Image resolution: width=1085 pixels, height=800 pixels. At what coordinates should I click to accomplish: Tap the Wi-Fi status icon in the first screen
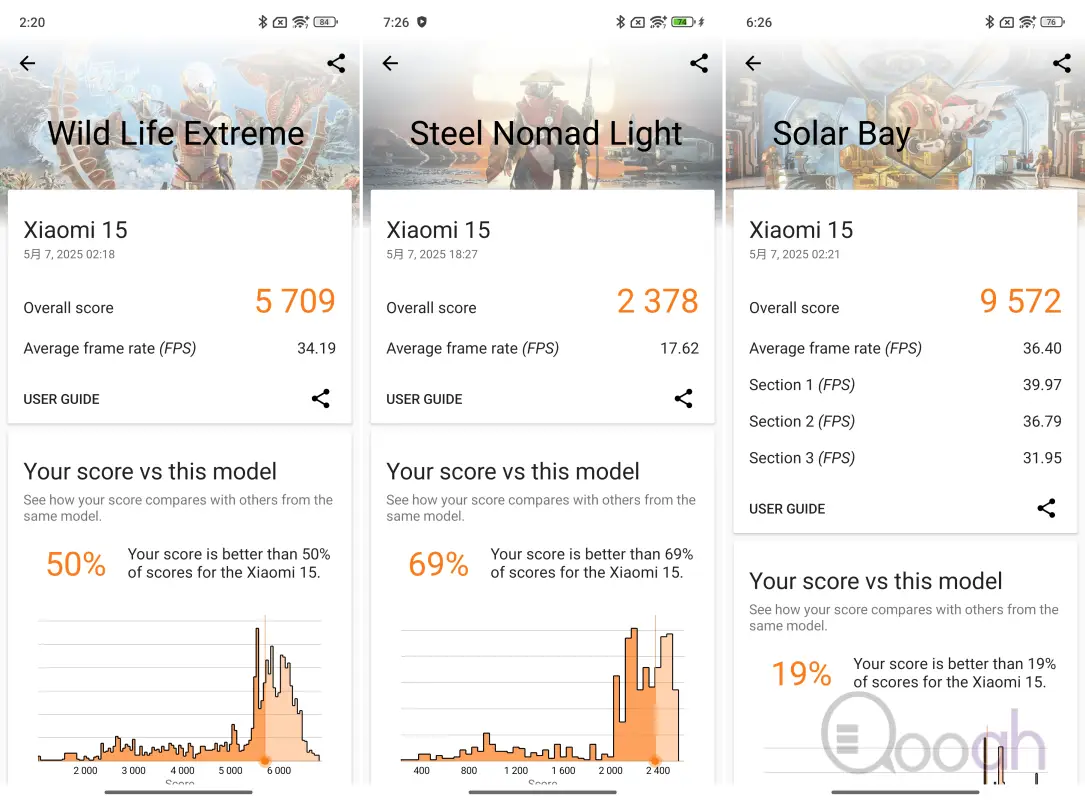click(300, 22)
